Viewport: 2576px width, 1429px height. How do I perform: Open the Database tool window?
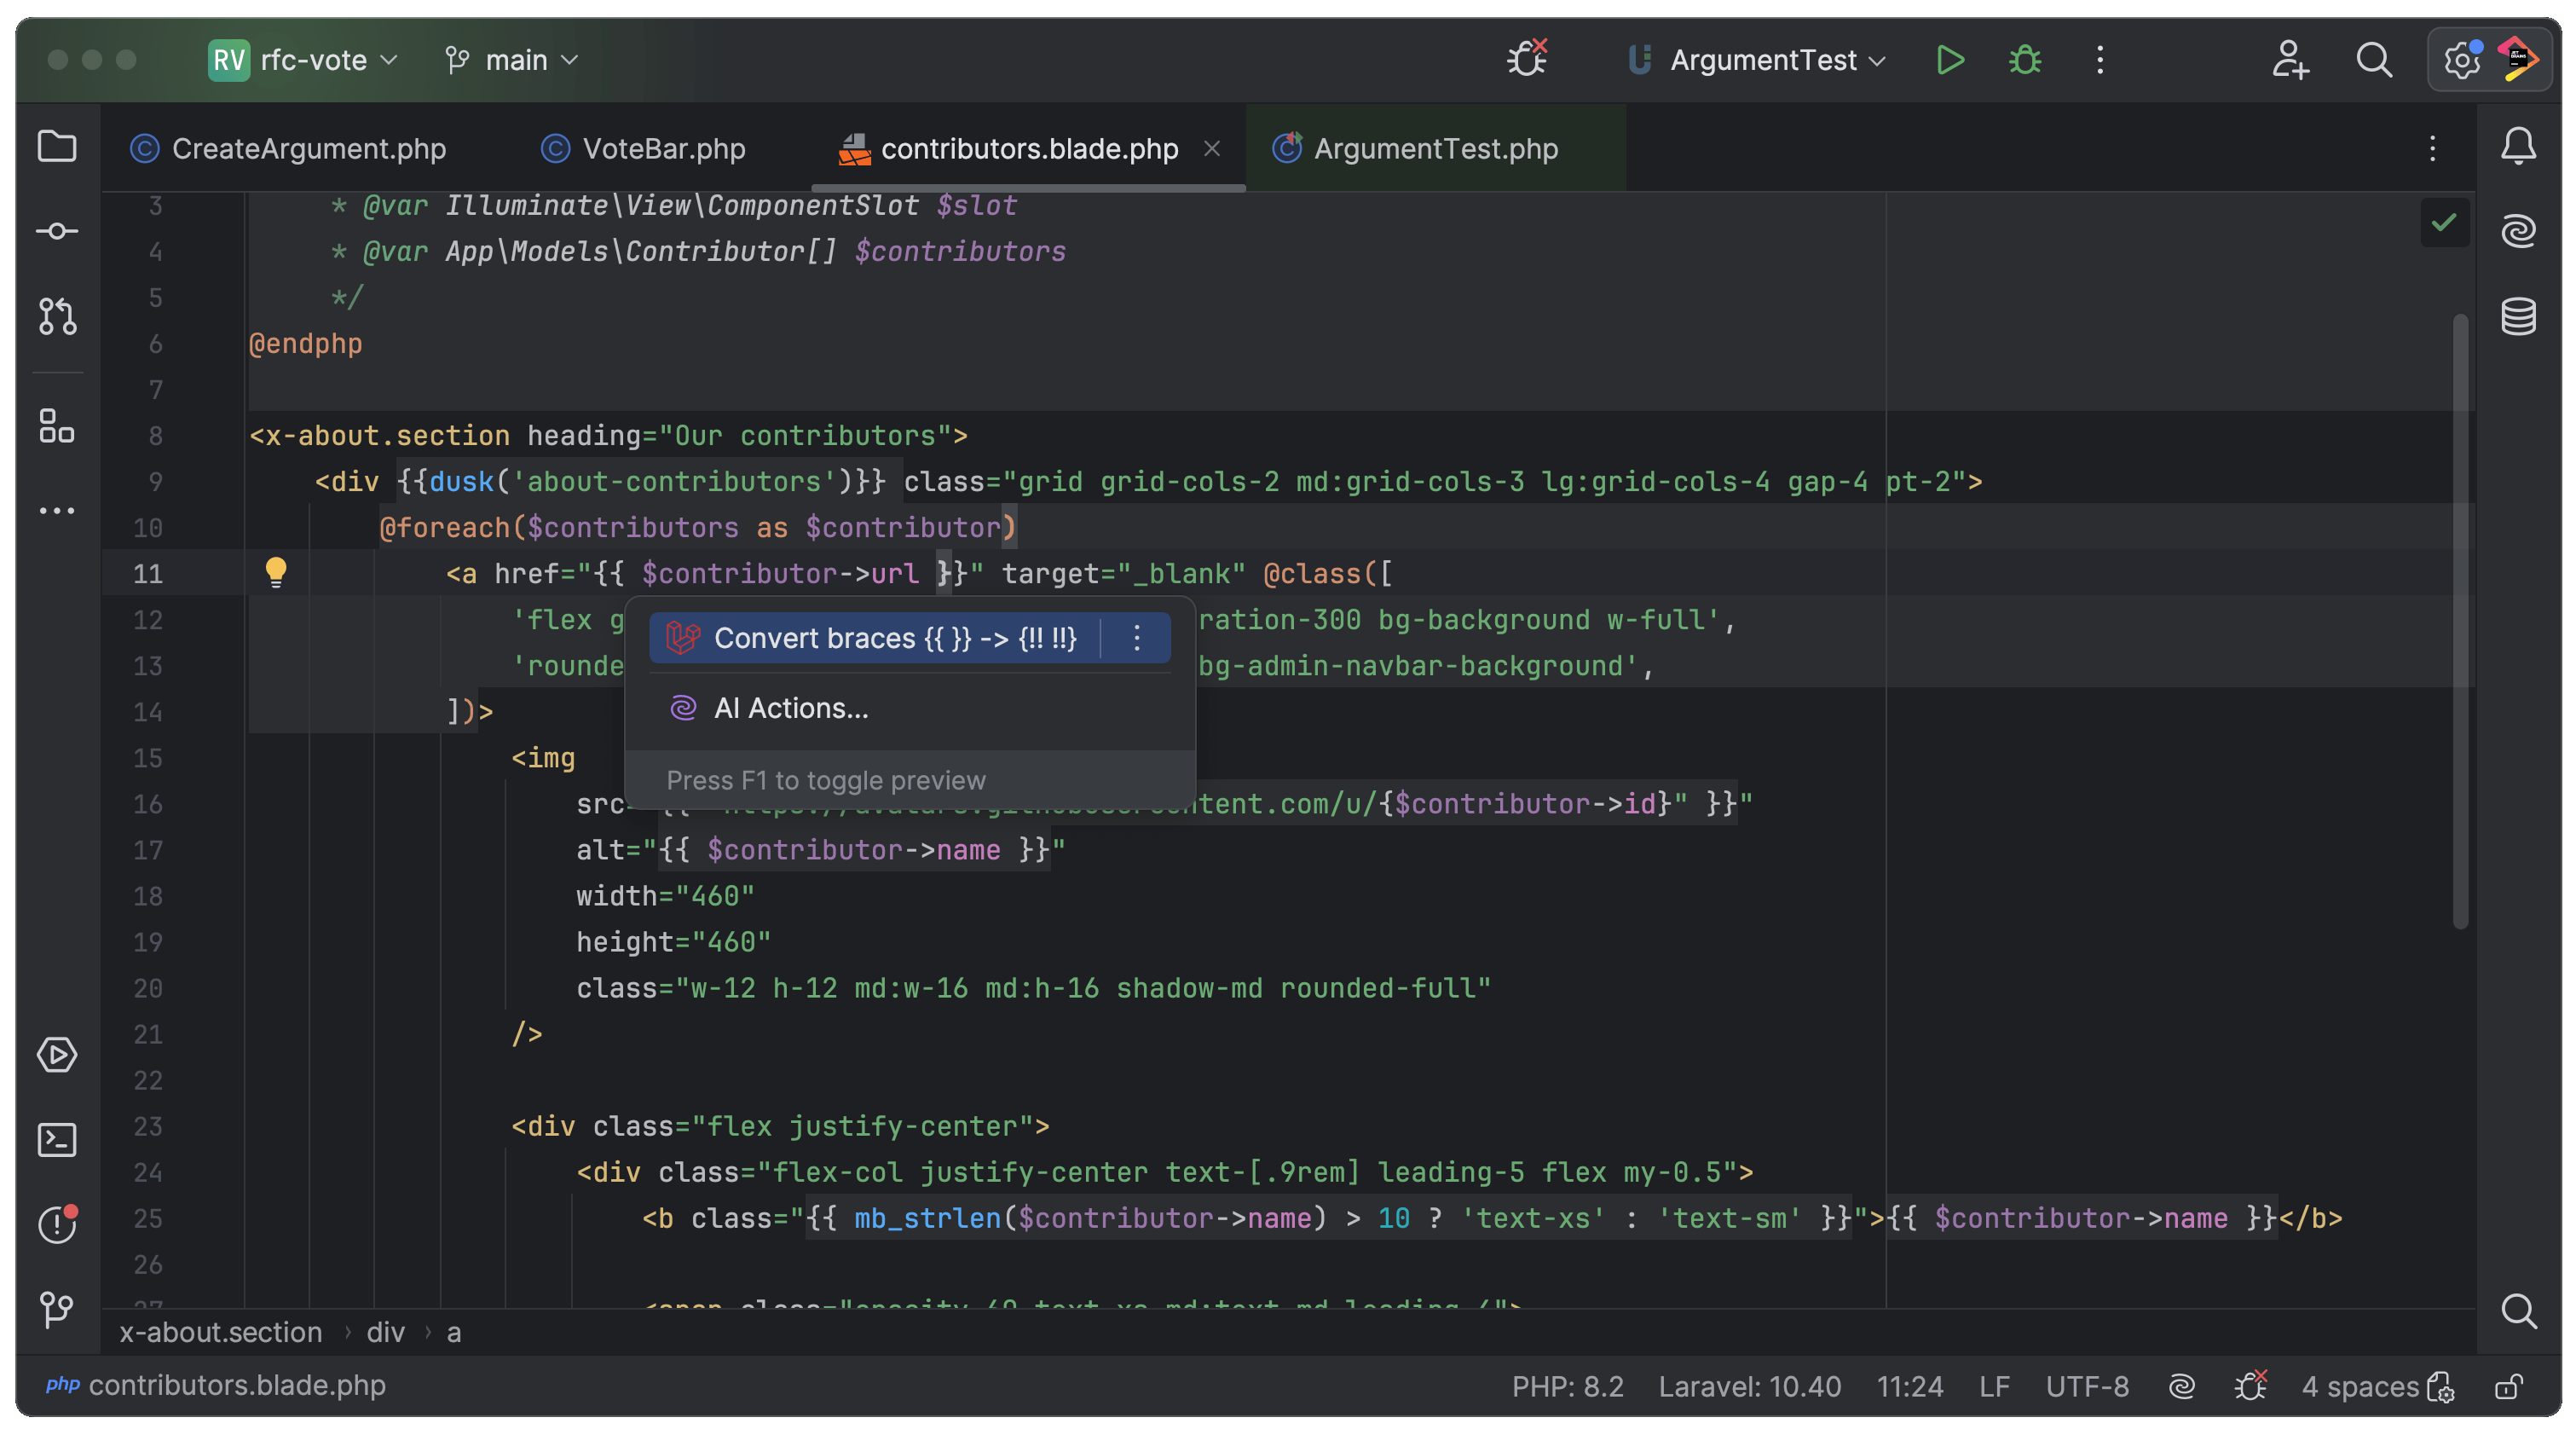(2518, 317)
